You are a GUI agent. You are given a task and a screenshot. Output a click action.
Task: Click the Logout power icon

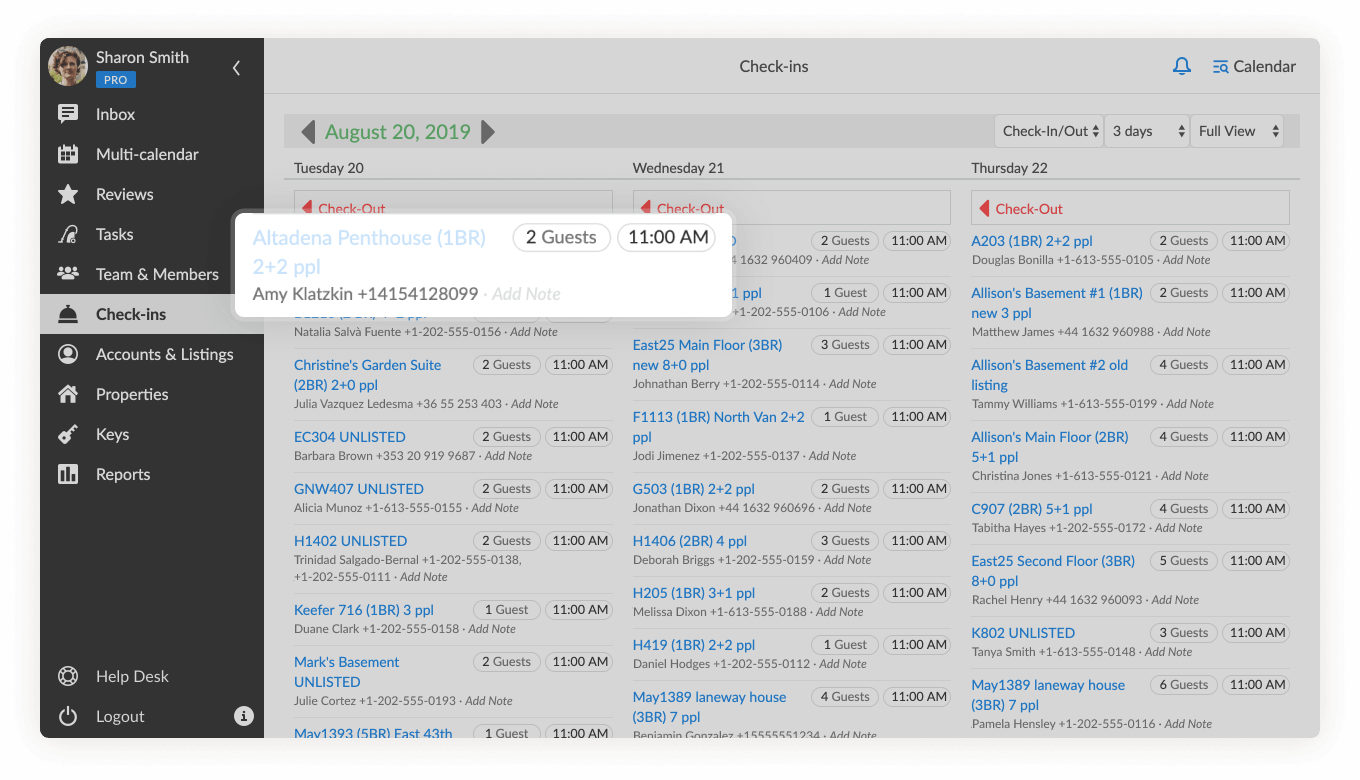68,716
